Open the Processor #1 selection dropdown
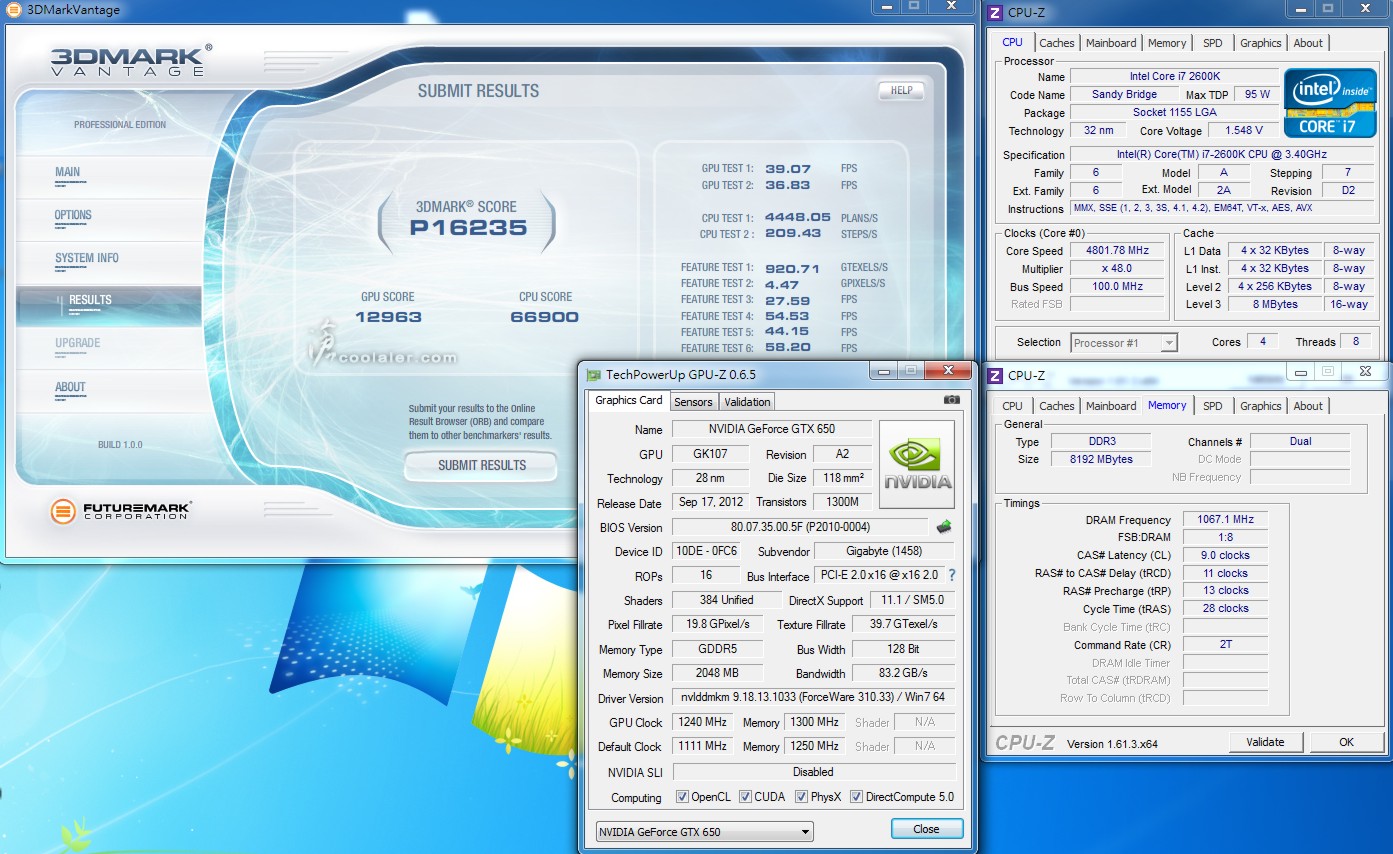1393x854 pixels. click(1124, 342)
